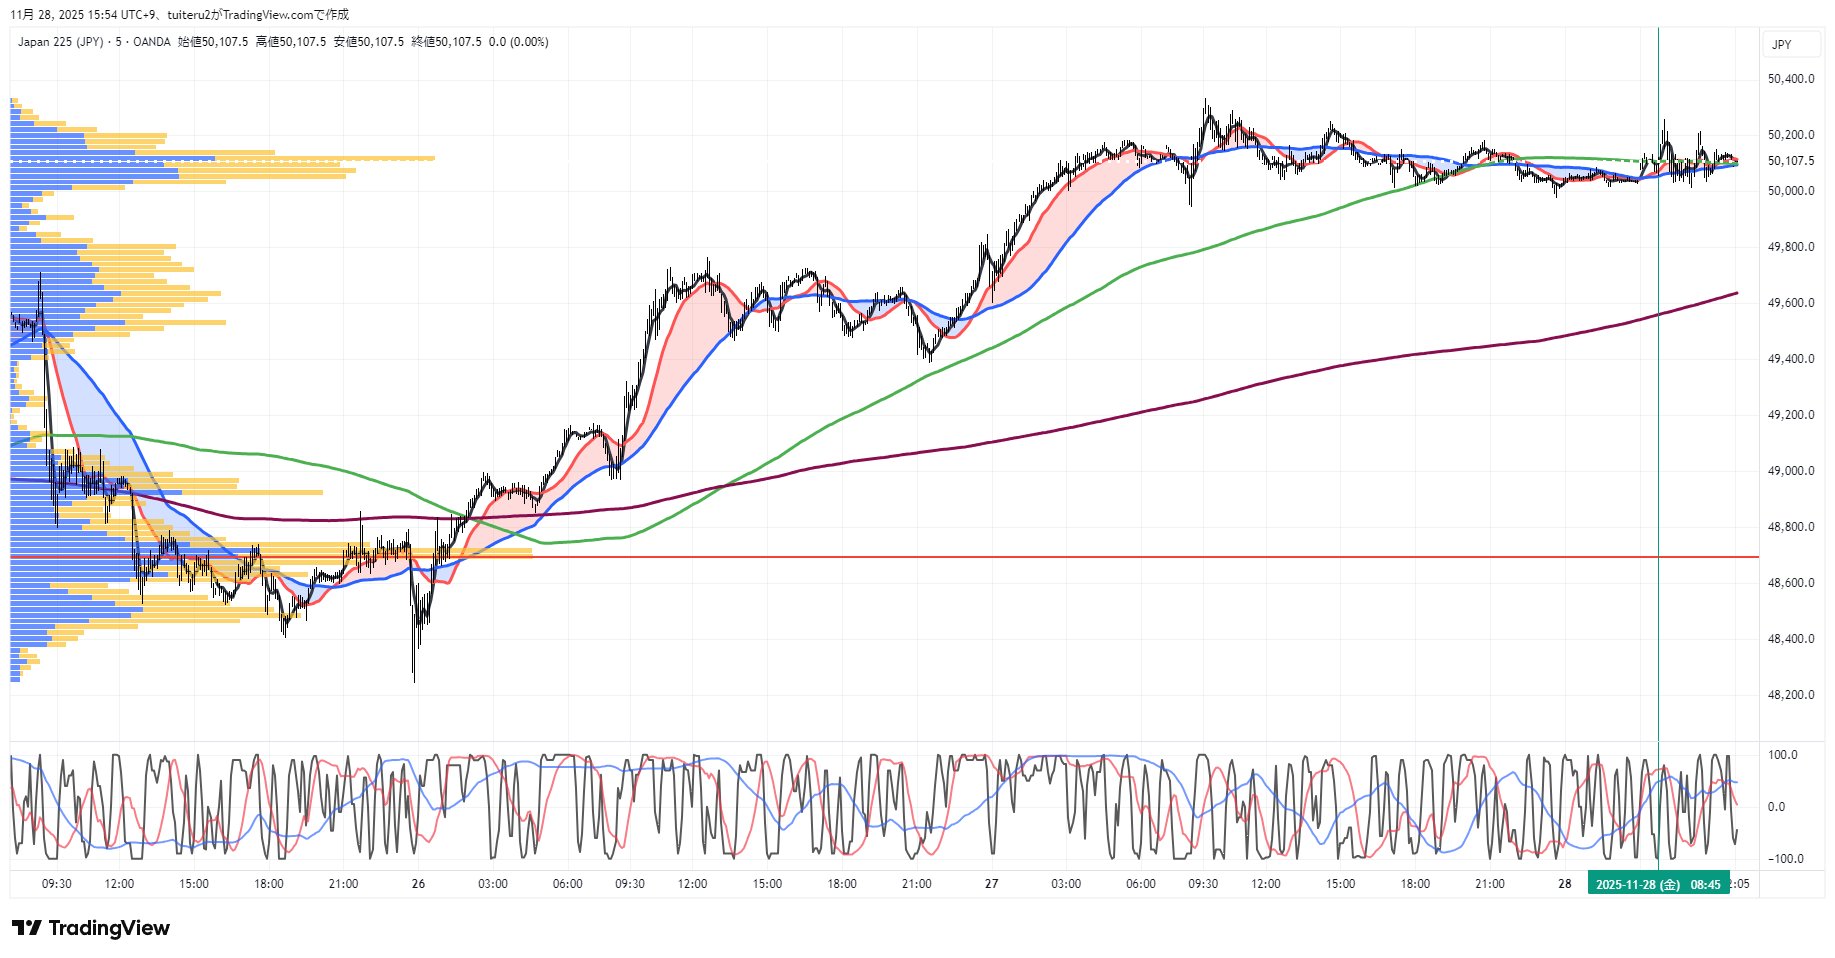Click the 高値 high value in legend
Image resolution: width=1835 pixels, height=958 pixels.
[x=290, y=42]
